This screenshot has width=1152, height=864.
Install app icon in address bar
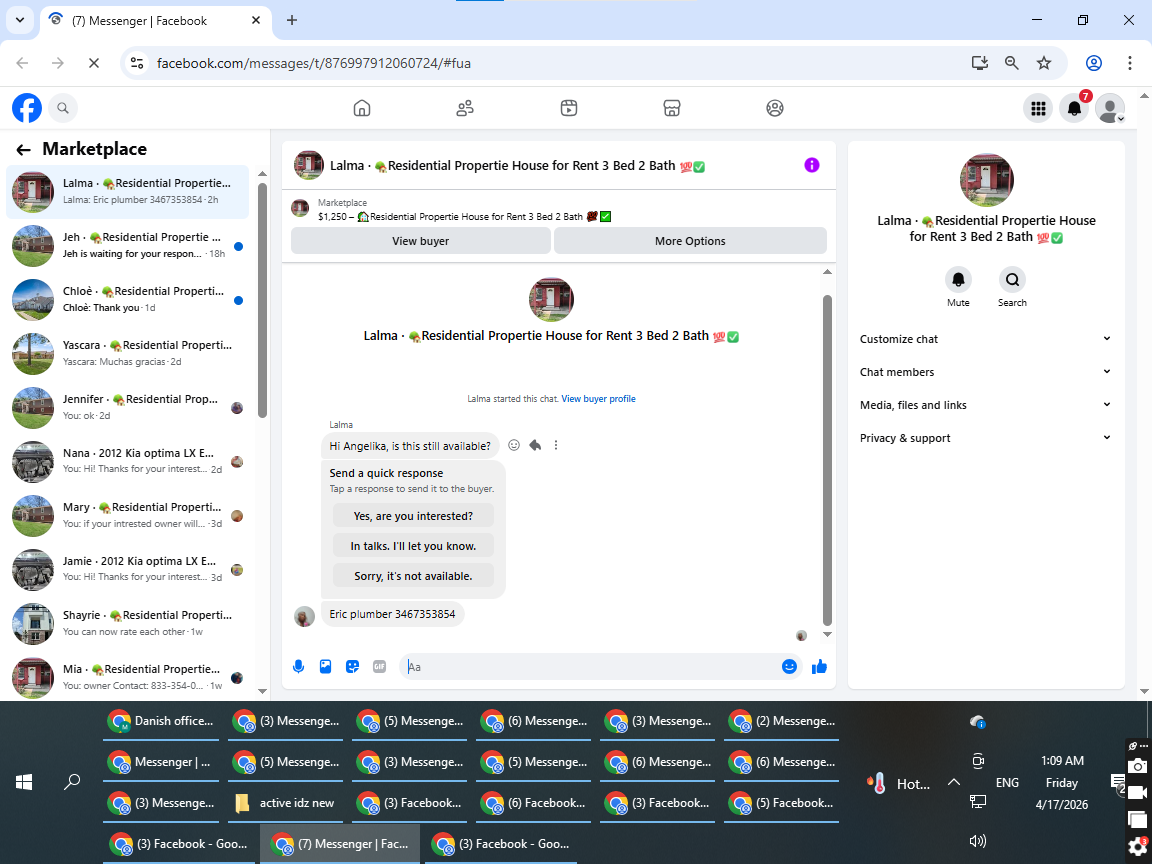tap(979, 63)
